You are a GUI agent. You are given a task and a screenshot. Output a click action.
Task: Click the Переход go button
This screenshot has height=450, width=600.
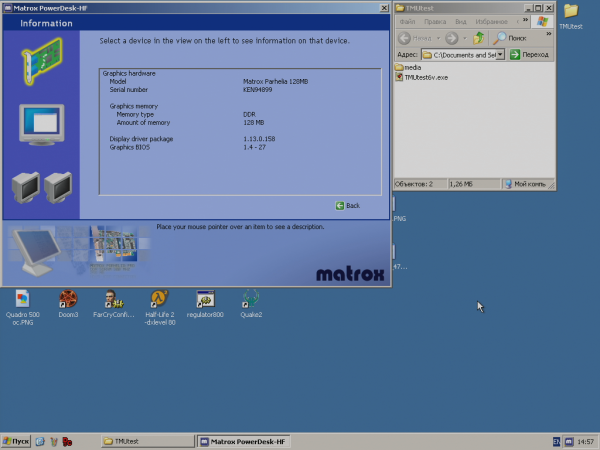[530, 55]
